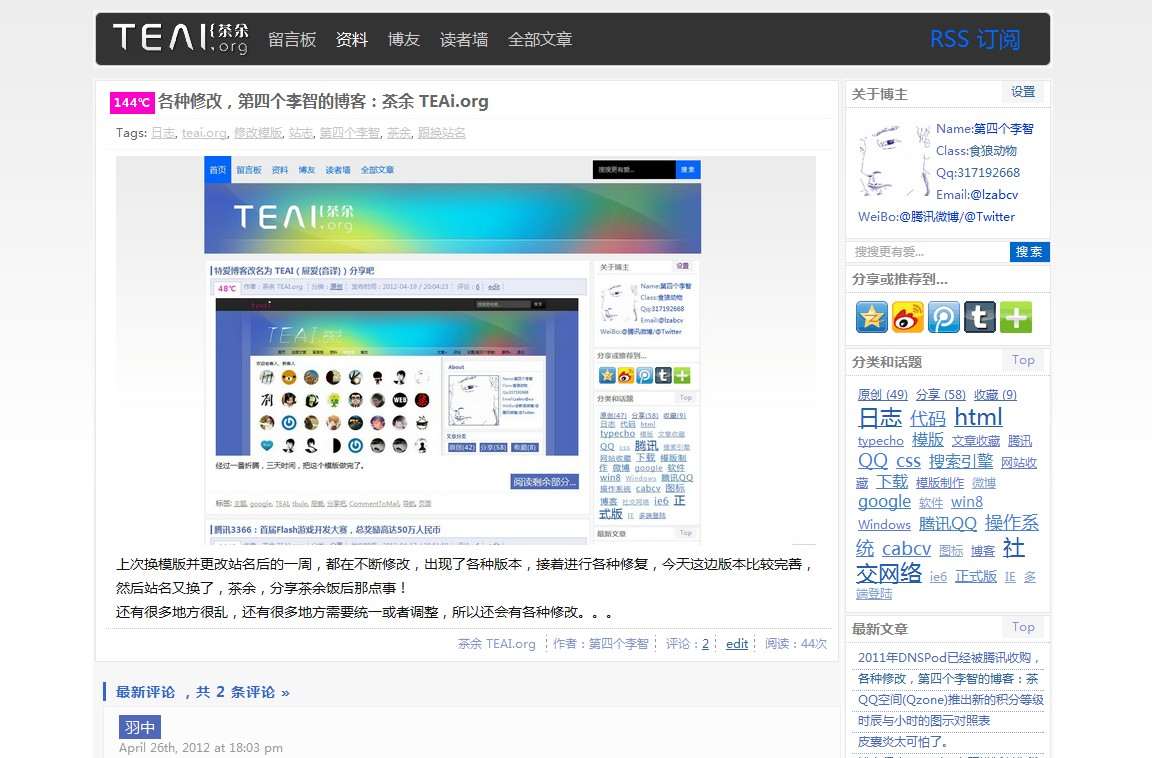Click the Tencent Pengyou share icon
The image size is (1152, 758).
pyautogui.click(x=943, y=317)
